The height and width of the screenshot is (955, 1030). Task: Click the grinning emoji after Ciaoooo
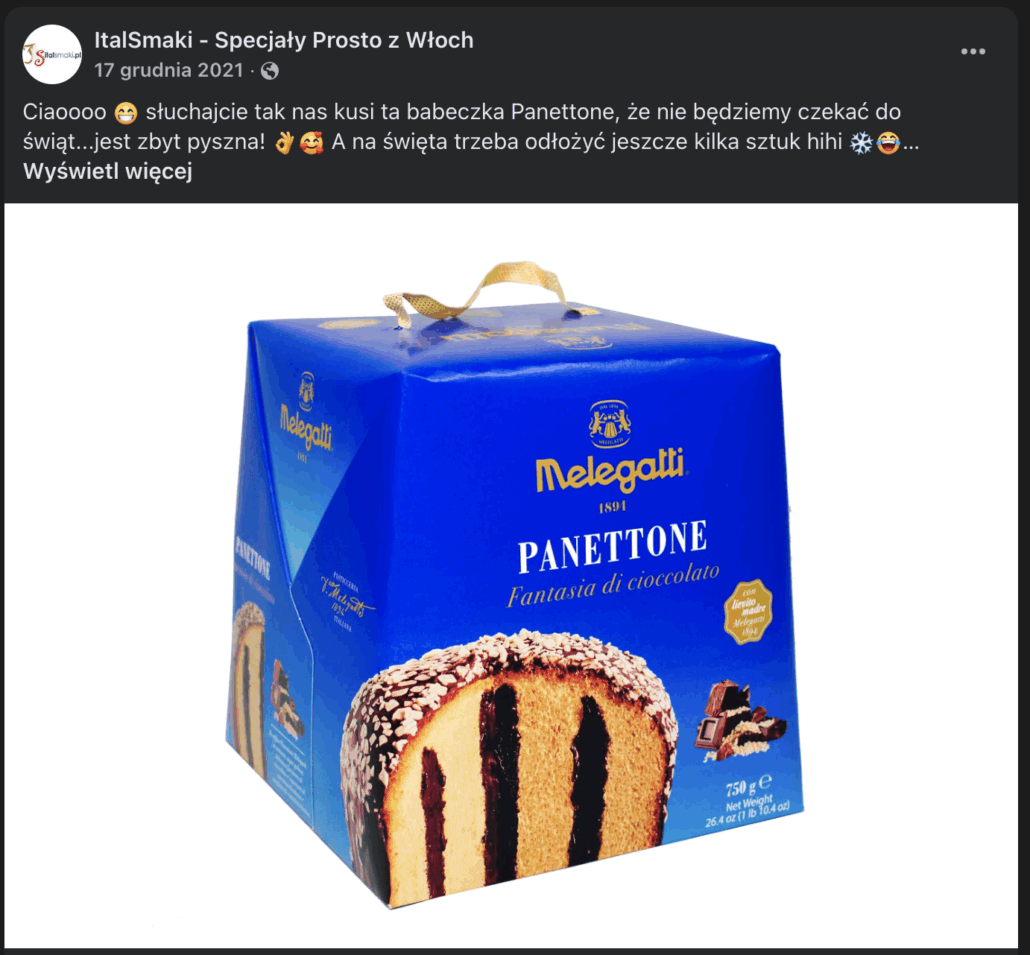click(125, 113)
